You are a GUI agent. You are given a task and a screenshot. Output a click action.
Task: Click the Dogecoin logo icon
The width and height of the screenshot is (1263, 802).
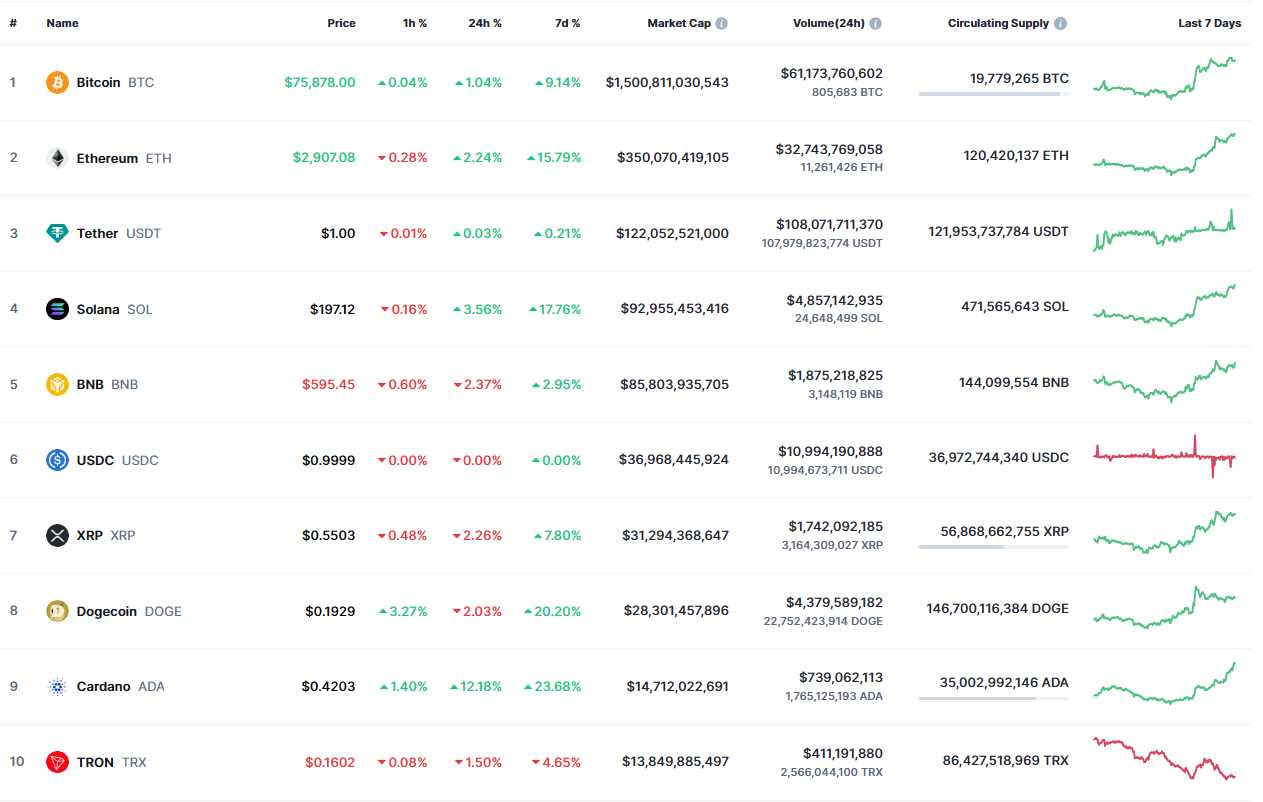tap(58, 611)
